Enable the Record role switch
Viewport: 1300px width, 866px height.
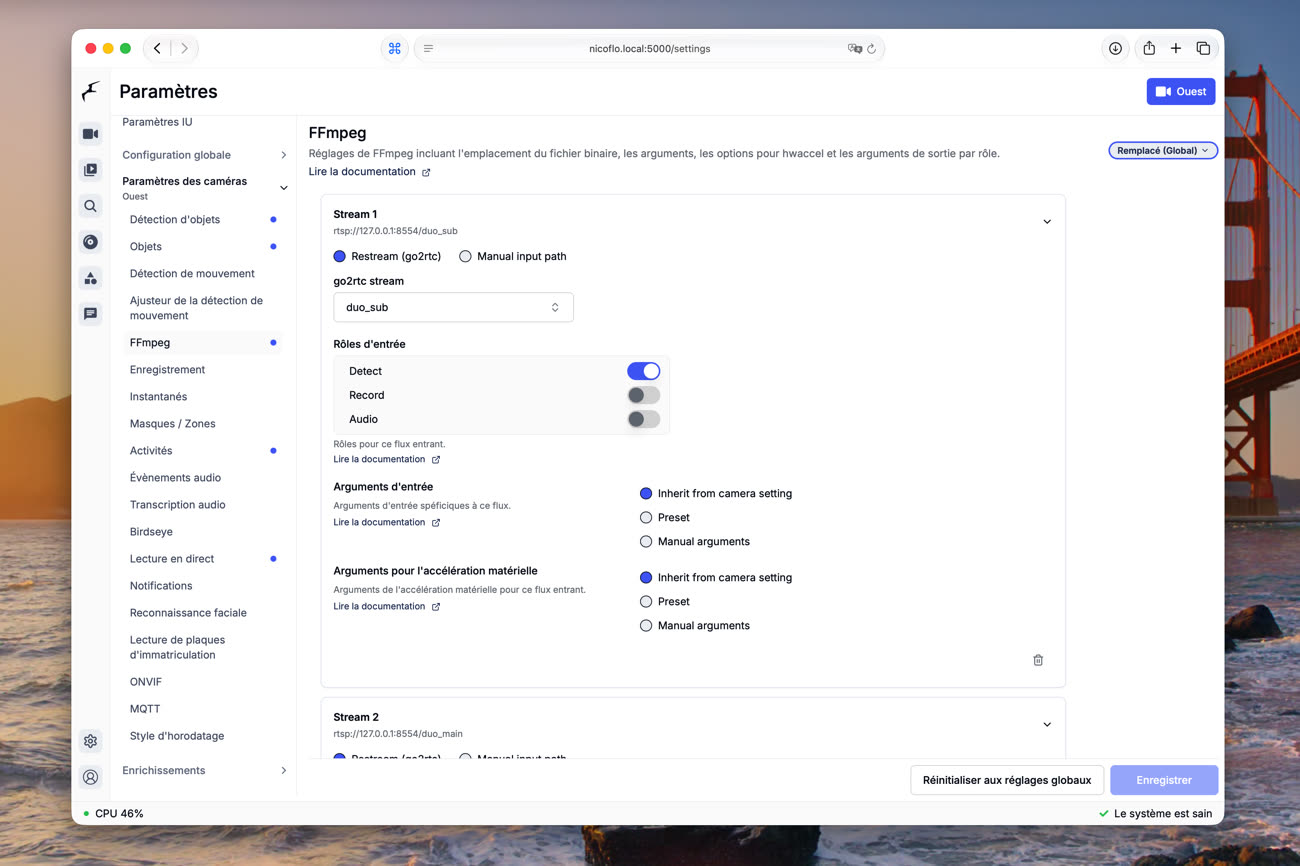coord(643,395)
